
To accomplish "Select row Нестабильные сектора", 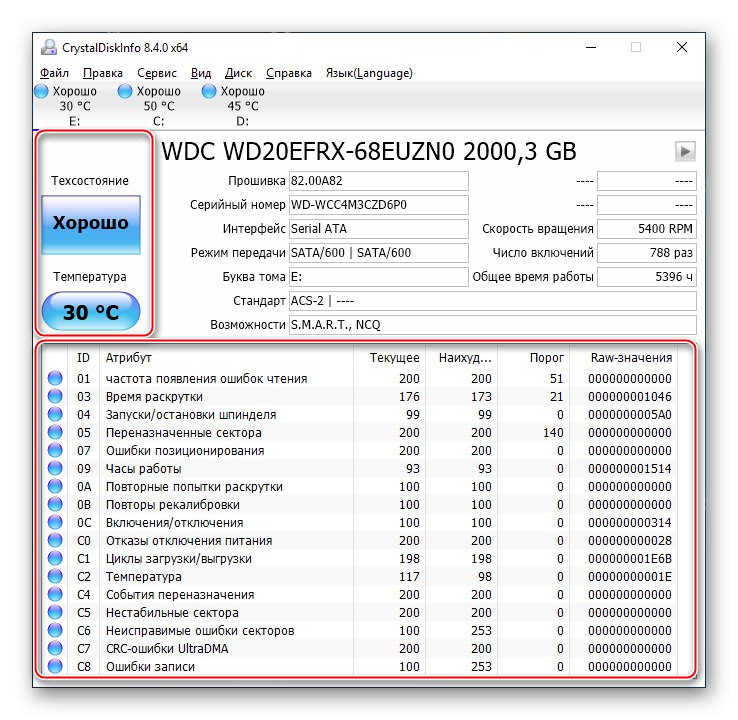I will 361,612.
